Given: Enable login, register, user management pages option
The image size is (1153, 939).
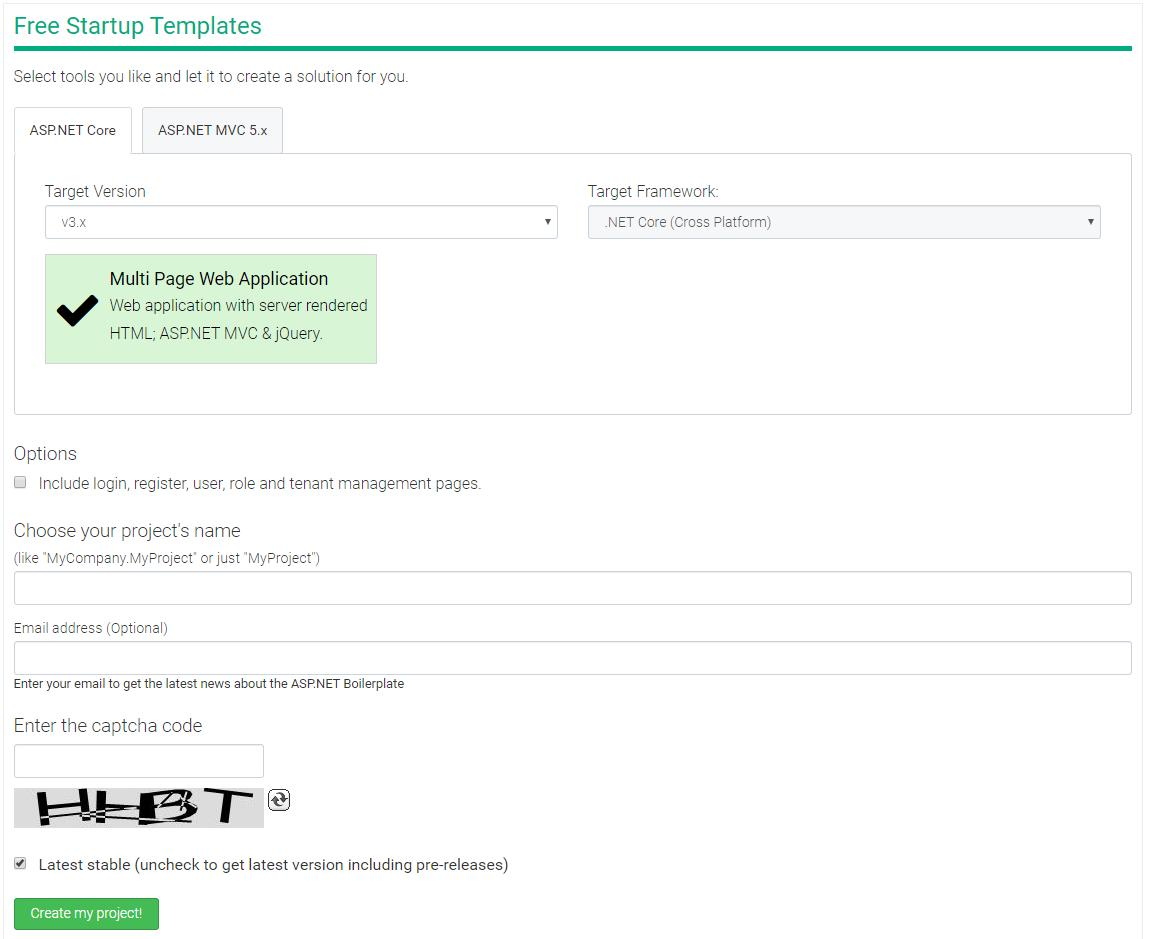Looking at the screenshot, I should [21, 482].
